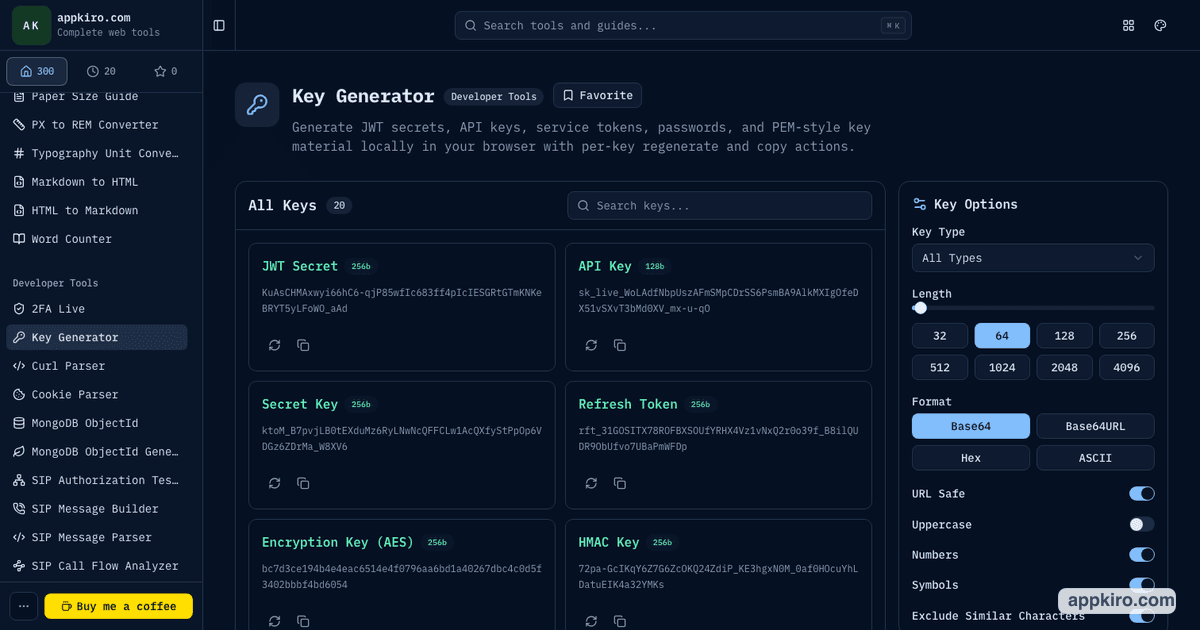Screen dimensions: 1200x630
Task: Copy the API Key value
Action: [x=620, y=345]
